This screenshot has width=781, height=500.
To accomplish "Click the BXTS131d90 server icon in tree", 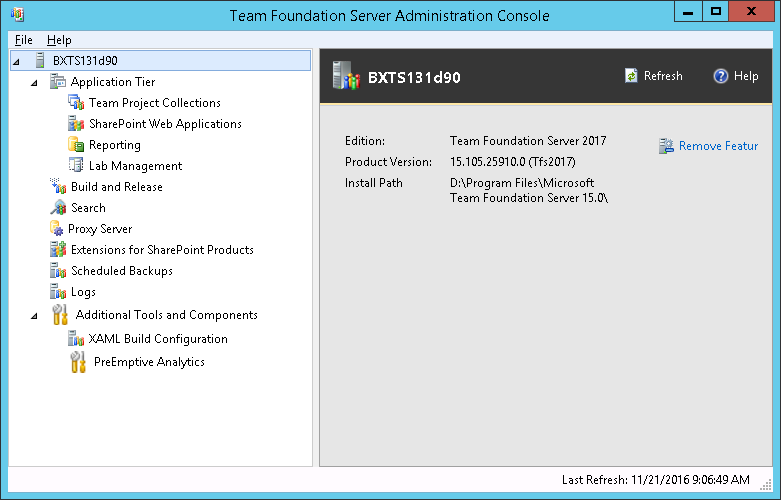I will pos(40,61).
